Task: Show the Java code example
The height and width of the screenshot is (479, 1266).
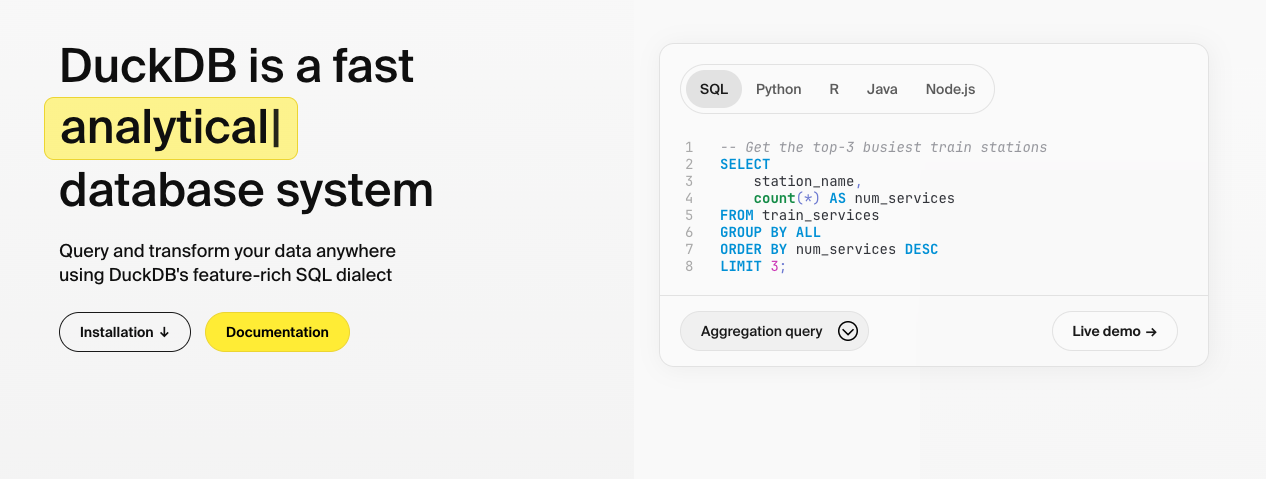Action: (x=882, y=89)
